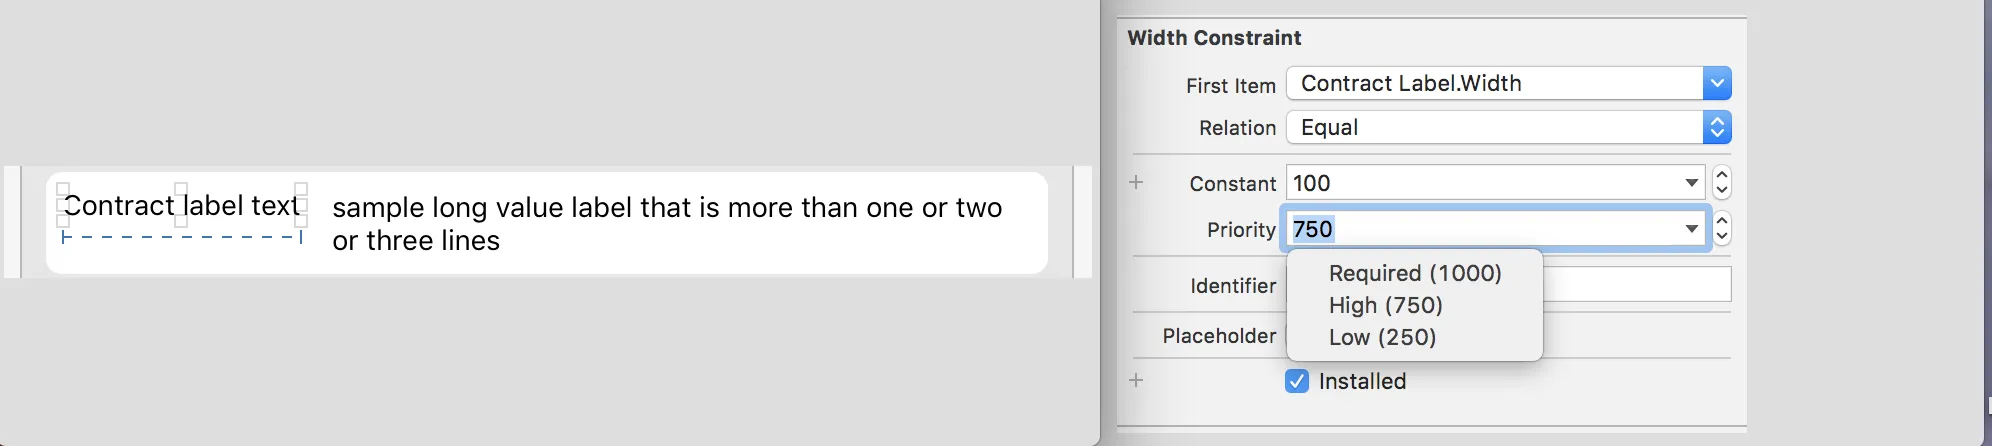Click the plus icon beside Installed
The width and height of the screenshot is (1992, 446).
click(1136, 380)
